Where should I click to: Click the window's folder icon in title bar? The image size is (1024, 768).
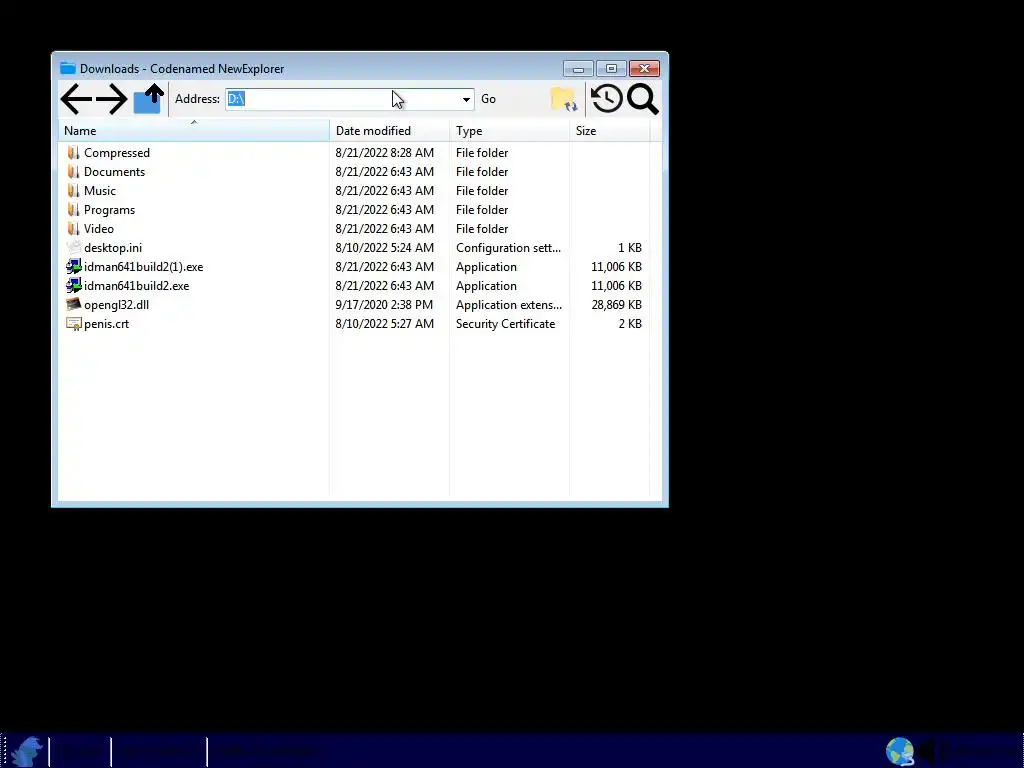click(68, 68)
